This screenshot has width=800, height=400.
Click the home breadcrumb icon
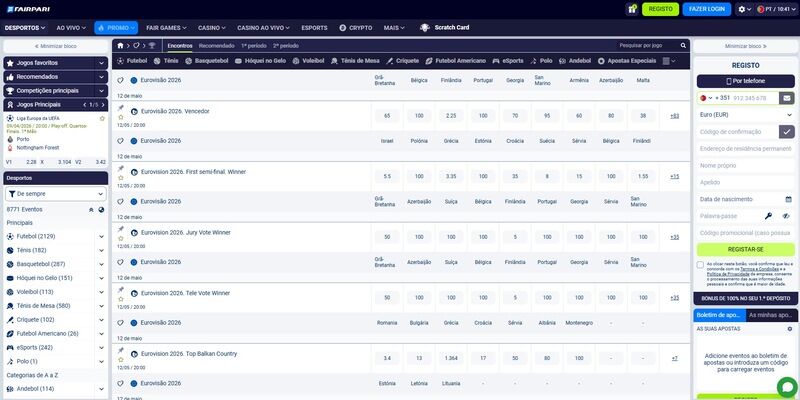tap(120, 46)
